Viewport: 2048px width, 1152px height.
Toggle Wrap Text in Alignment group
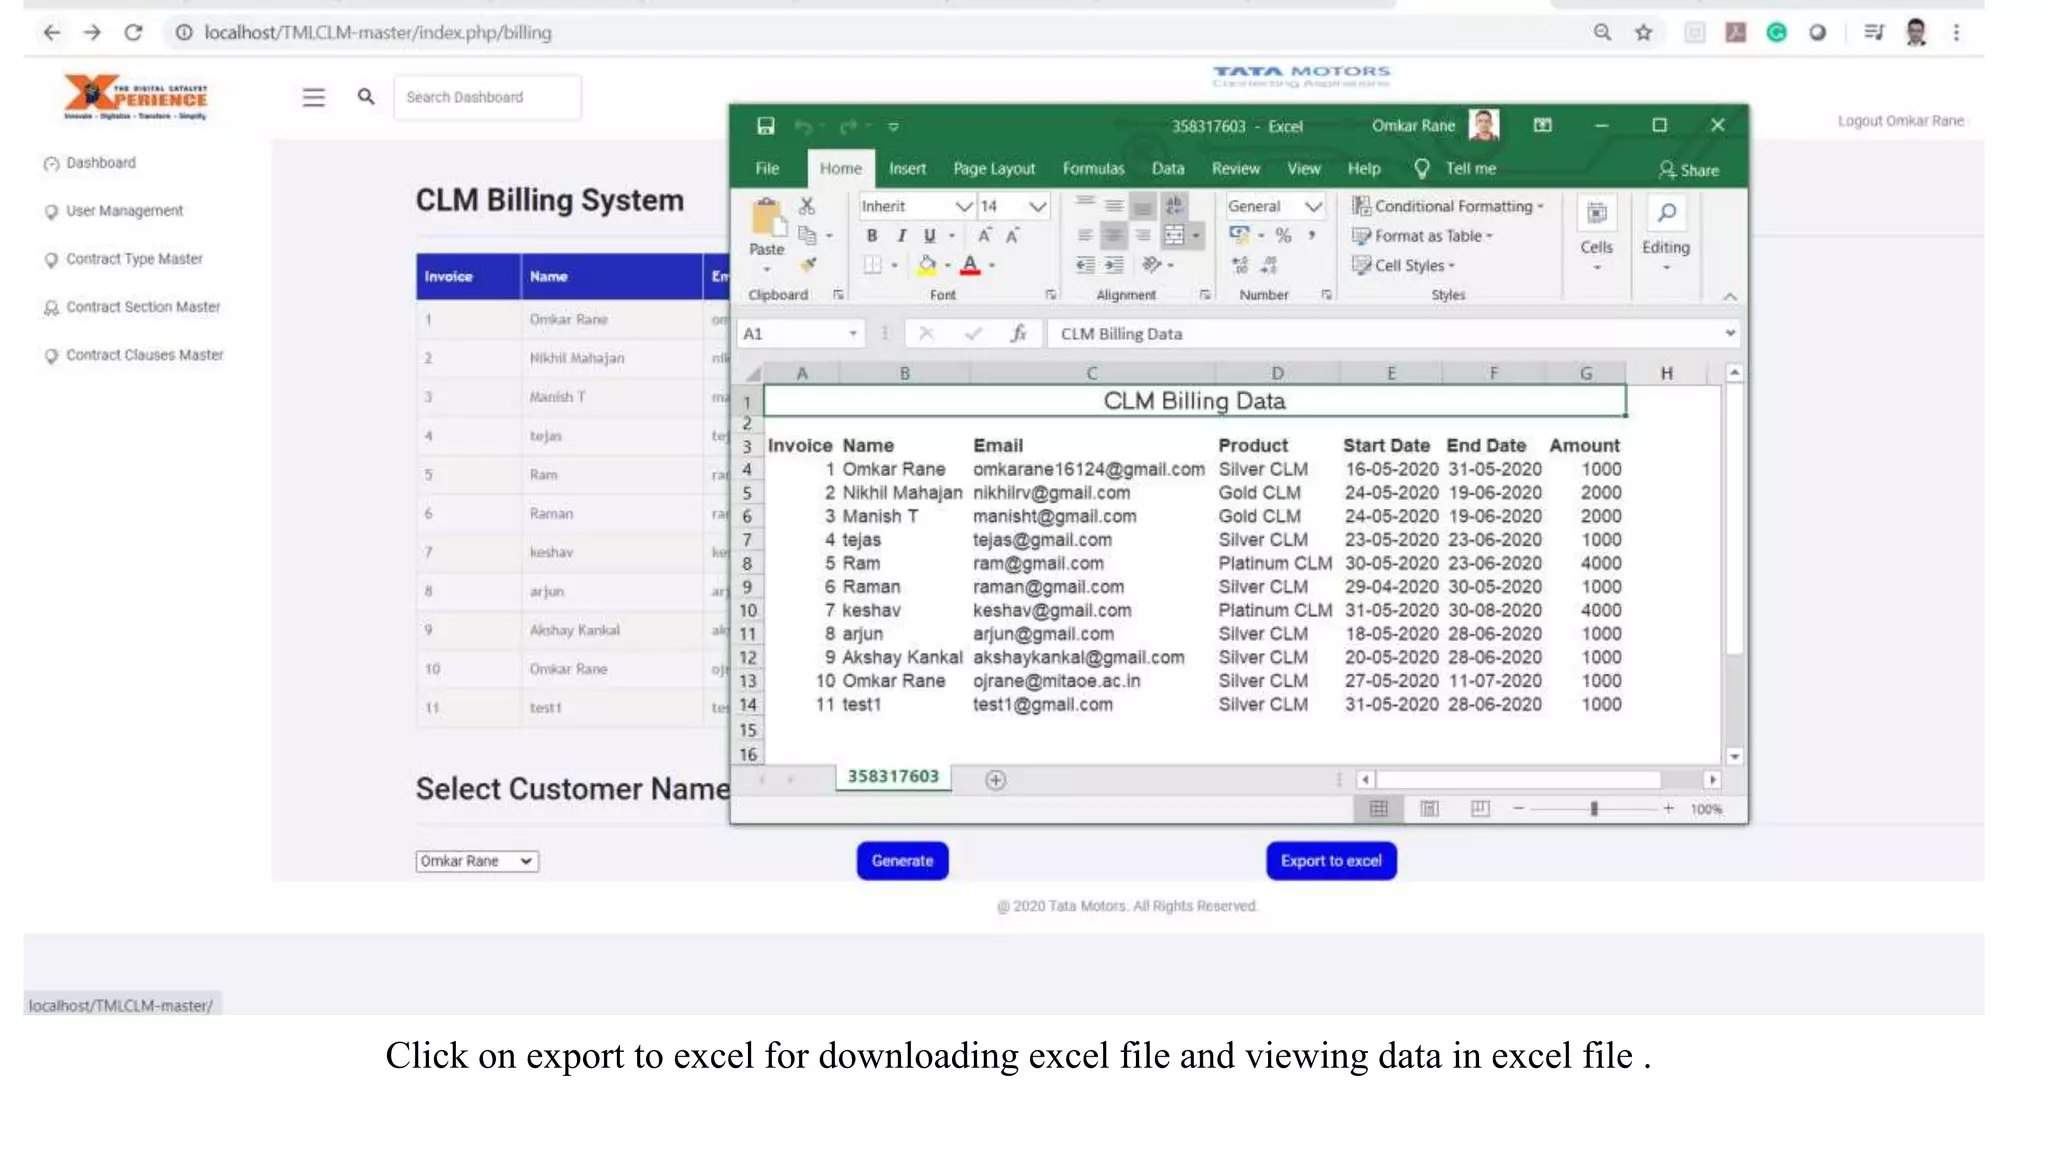(1174, 206)
